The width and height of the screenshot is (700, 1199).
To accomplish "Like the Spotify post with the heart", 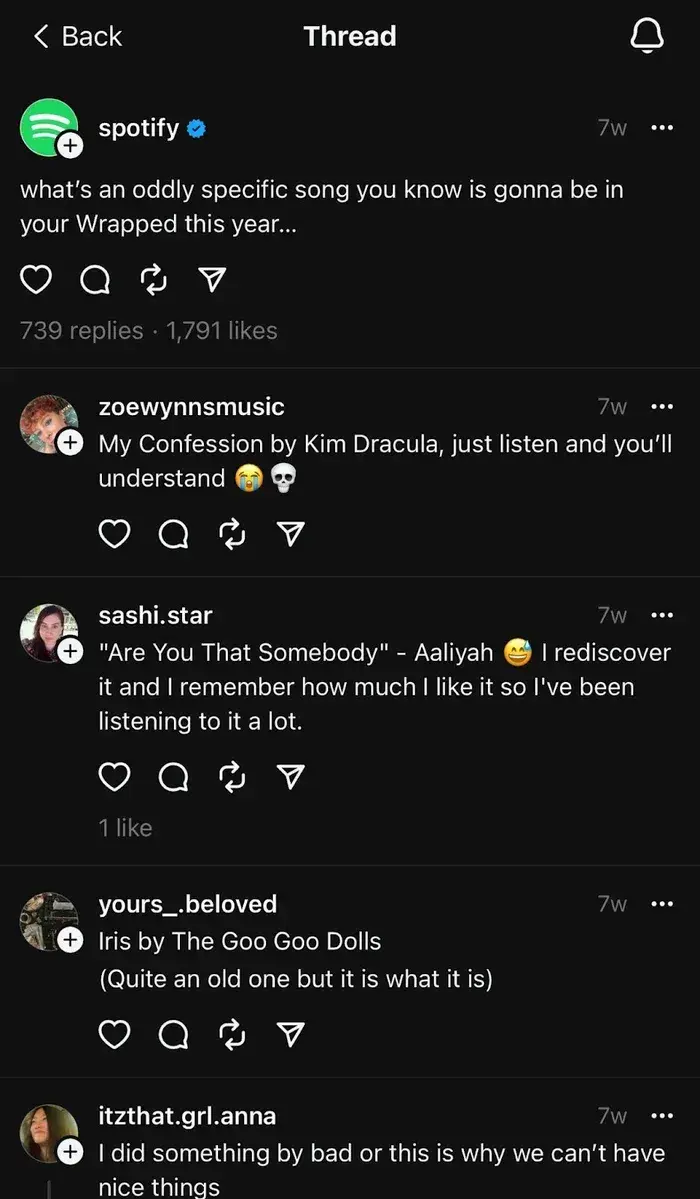I will pyautogui.click(x=36, y=281).
